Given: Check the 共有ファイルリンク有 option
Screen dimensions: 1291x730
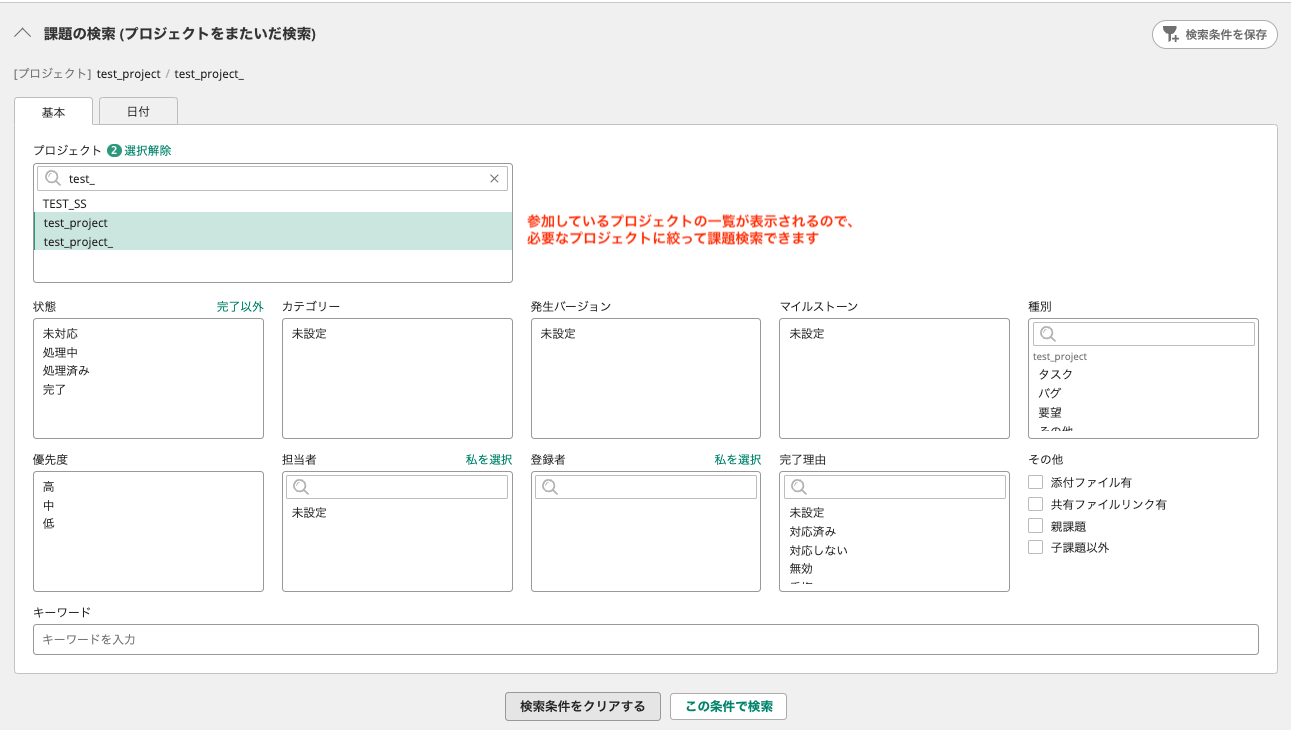Looking at the screenshot, I should click(x=1036, y=504).
